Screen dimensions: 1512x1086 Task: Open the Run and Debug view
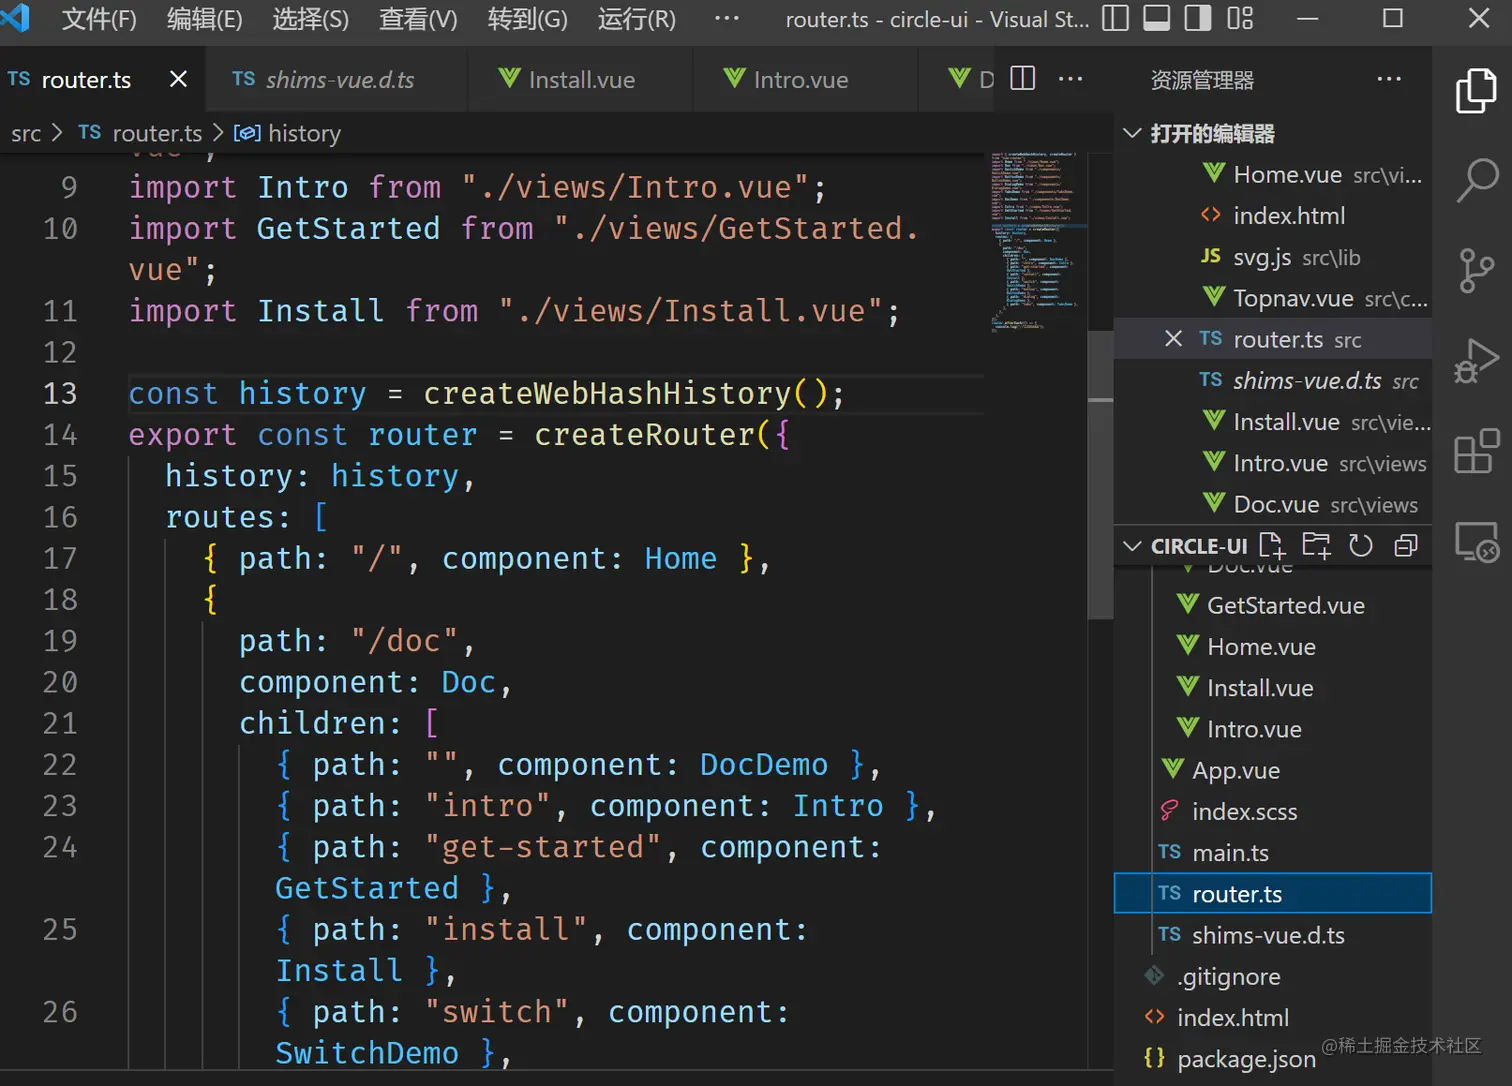point(1476,361)
